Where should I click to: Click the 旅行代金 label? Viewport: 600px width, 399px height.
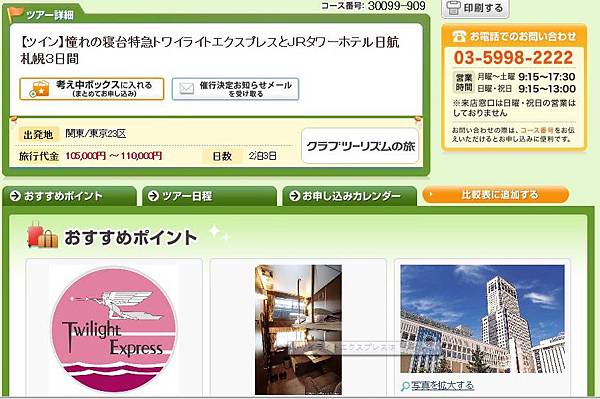click(39, 156)
